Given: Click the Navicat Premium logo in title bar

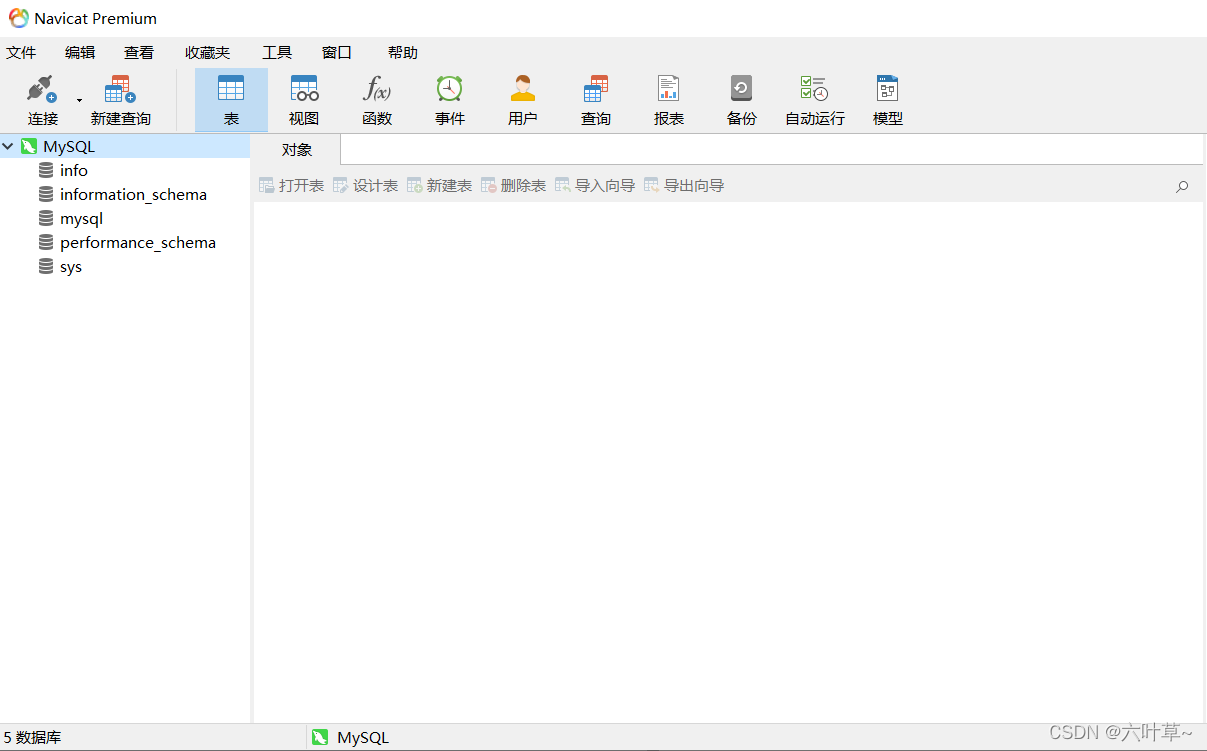Looking at the screenshot, I should click(x=19, y=18).
